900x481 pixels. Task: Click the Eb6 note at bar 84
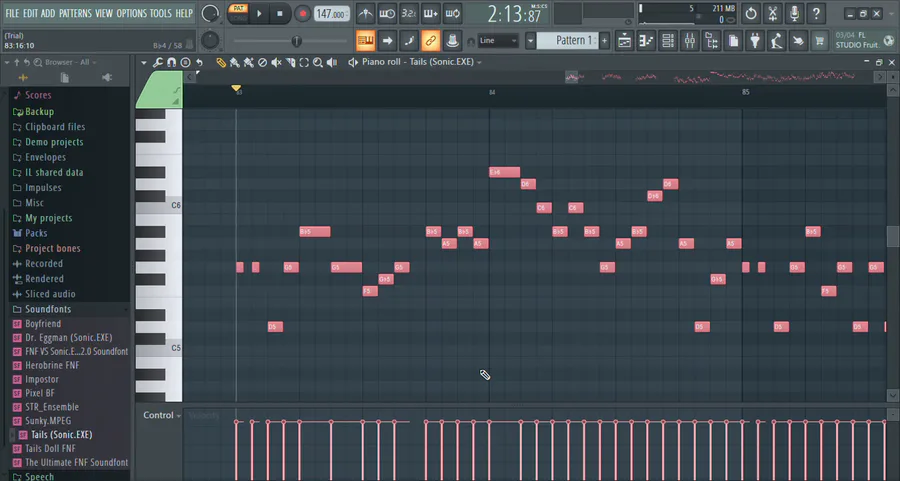pyautogui.click(x=505, y=172)
